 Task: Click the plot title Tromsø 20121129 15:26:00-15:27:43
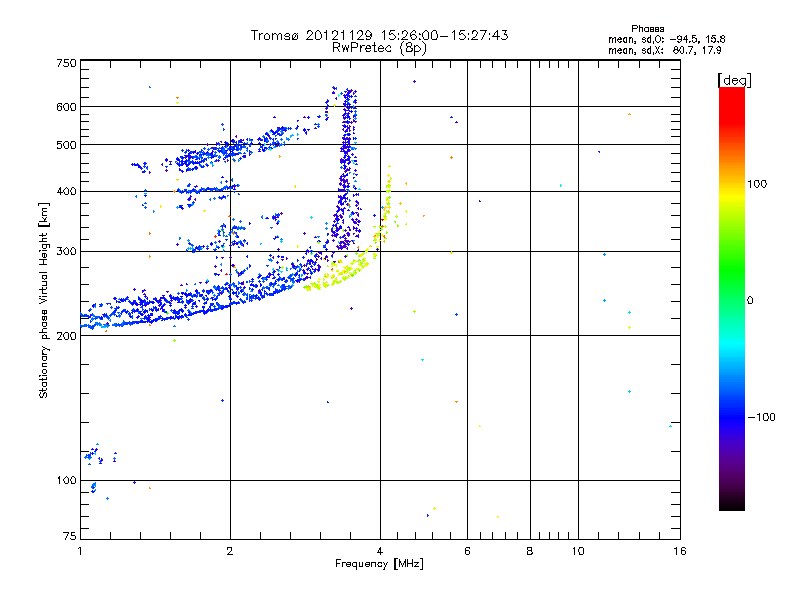pyautogui.click(x=379, y=35)
